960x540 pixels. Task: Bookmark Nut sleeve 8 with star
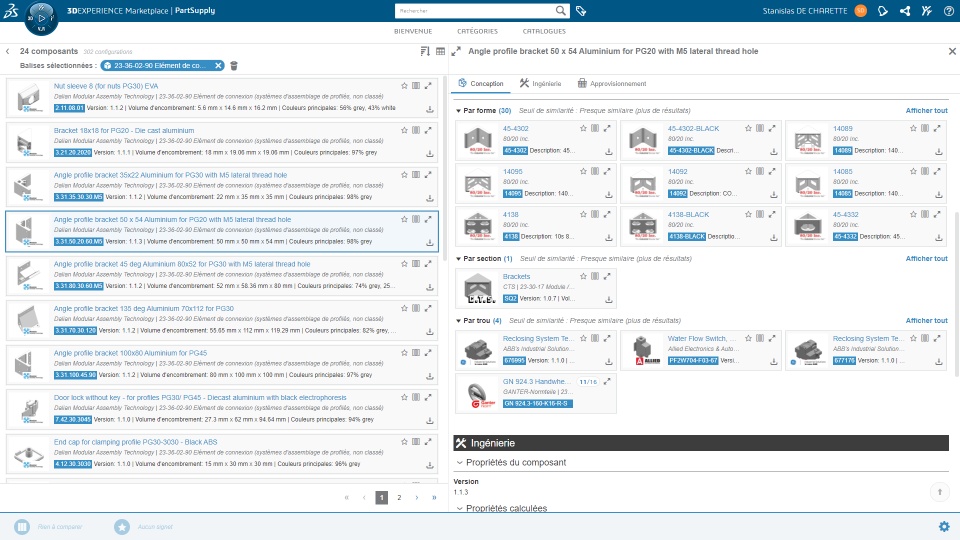click(x=404, y=86)
